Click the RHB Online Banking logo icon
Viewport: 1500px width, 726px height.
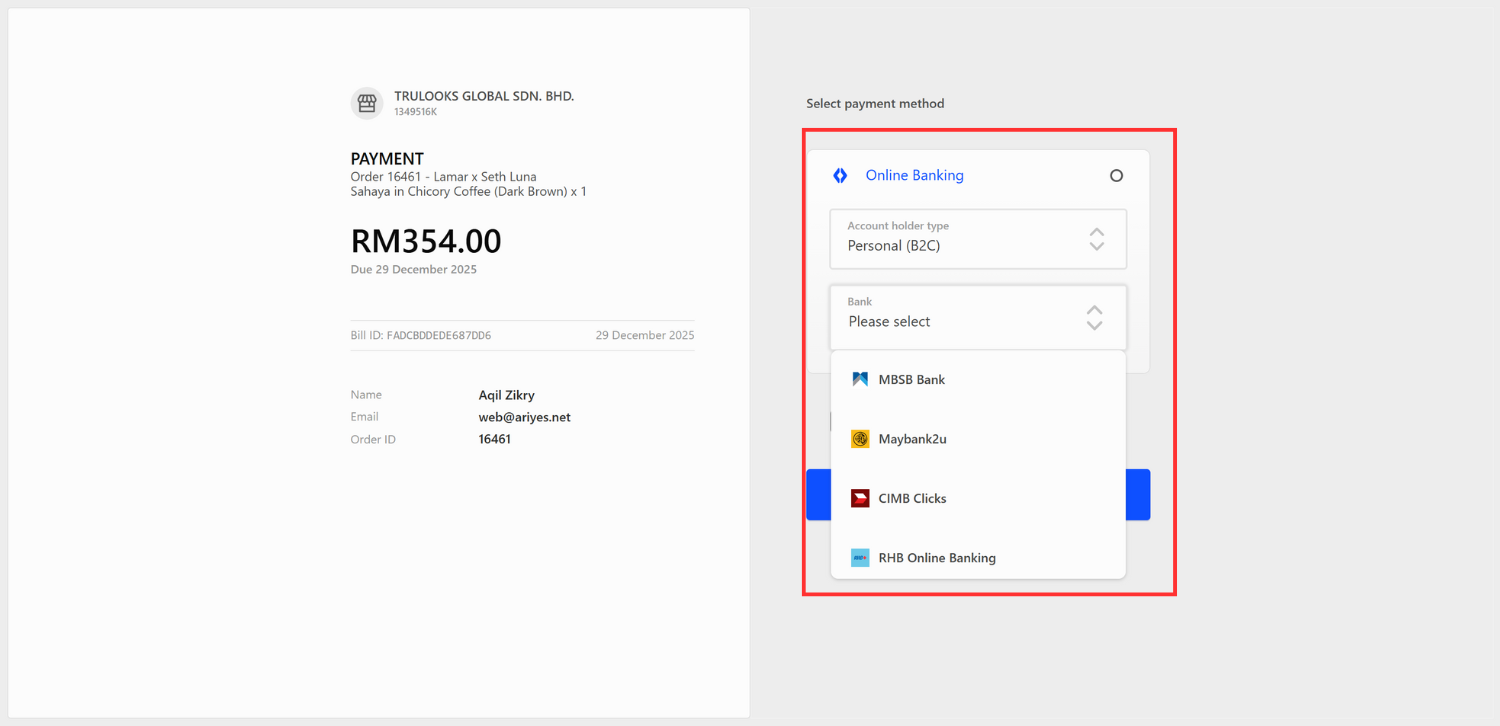[x=860, y=558]
